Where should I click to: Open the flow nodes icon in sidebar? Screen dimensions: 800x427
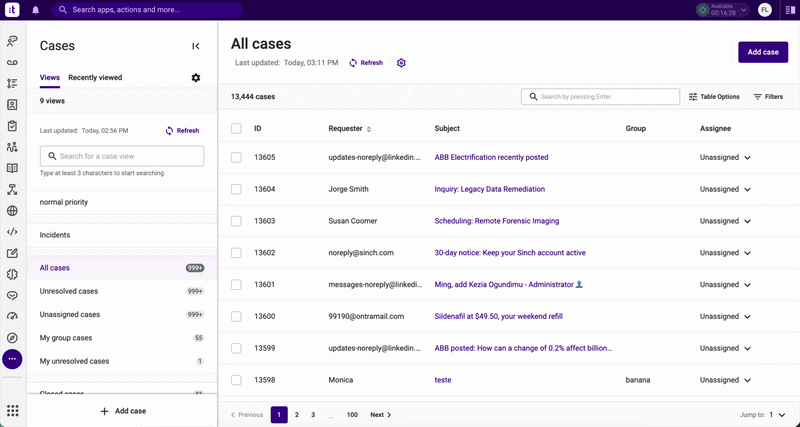tap(12, 189)
